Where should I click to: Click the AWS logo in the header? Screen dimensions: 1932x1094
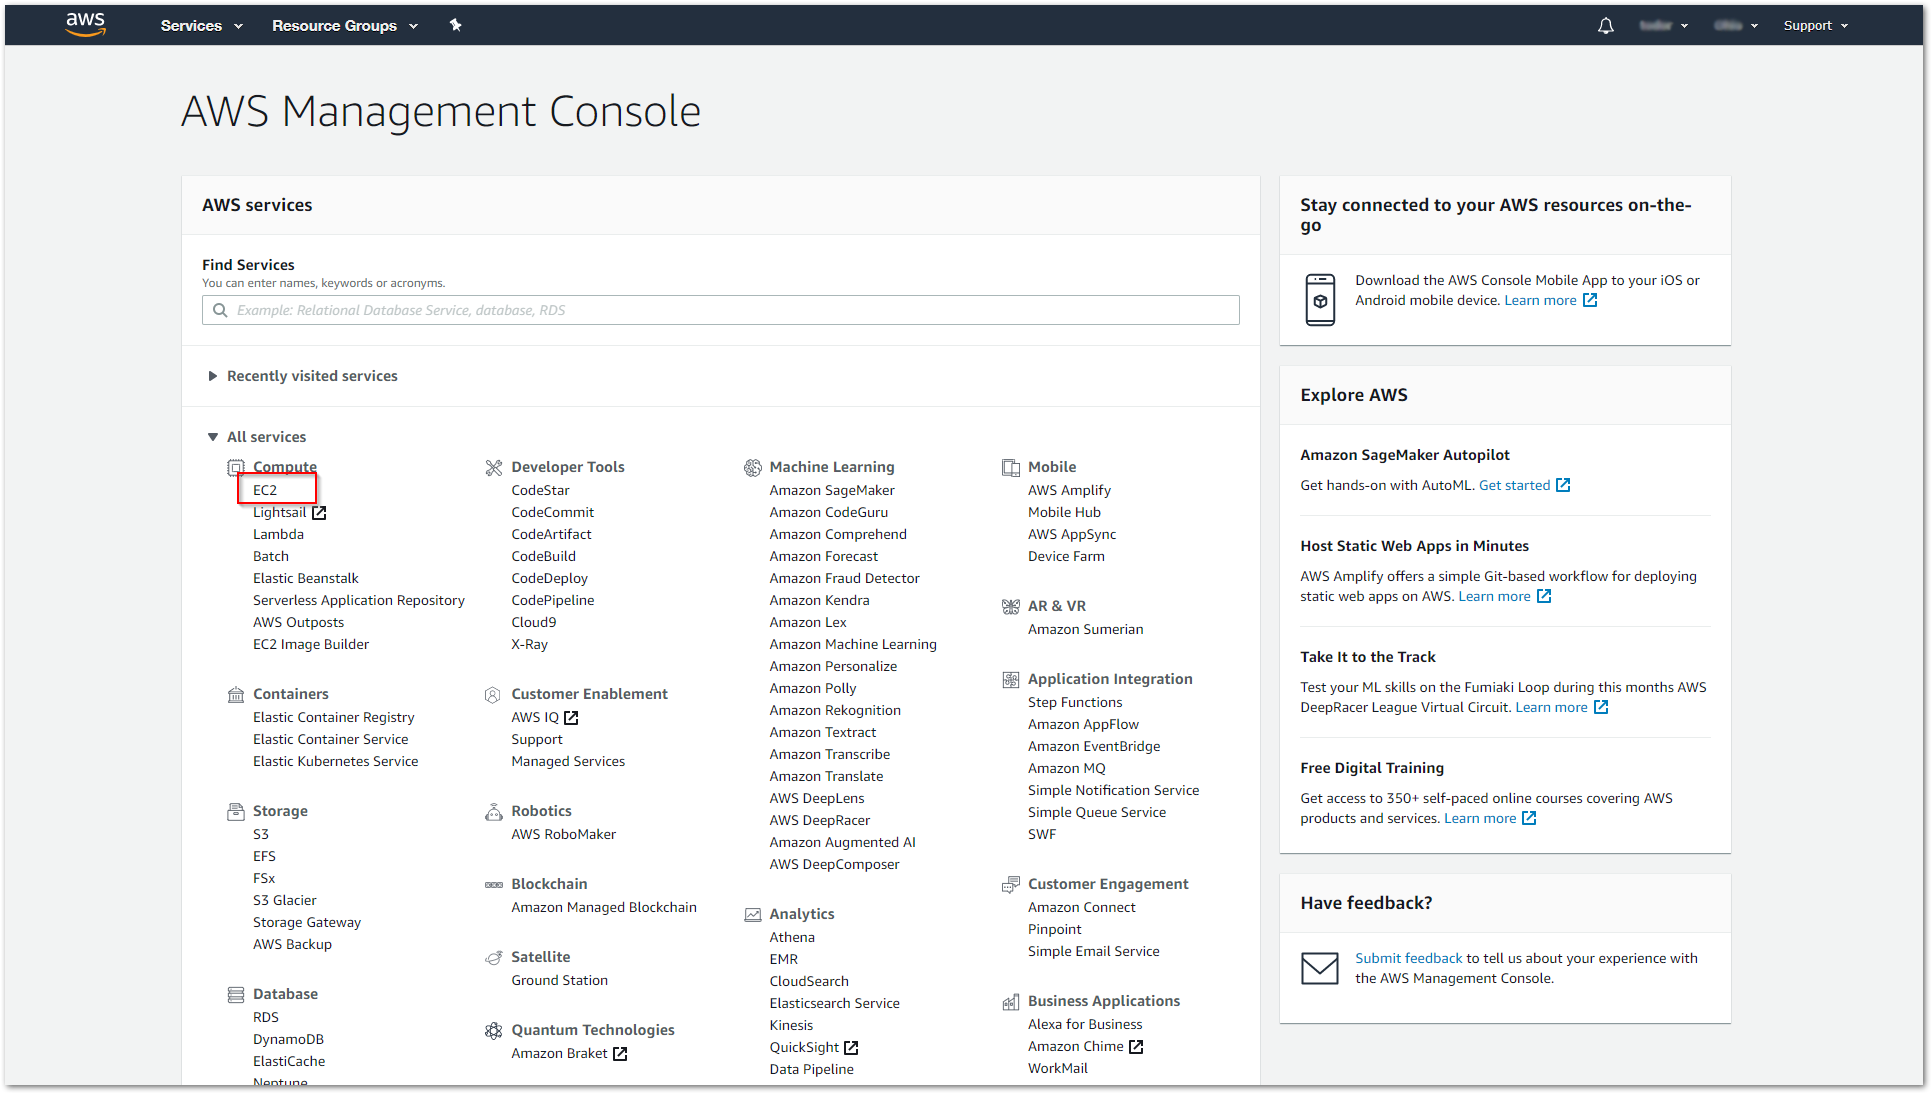tap(86, 25)
